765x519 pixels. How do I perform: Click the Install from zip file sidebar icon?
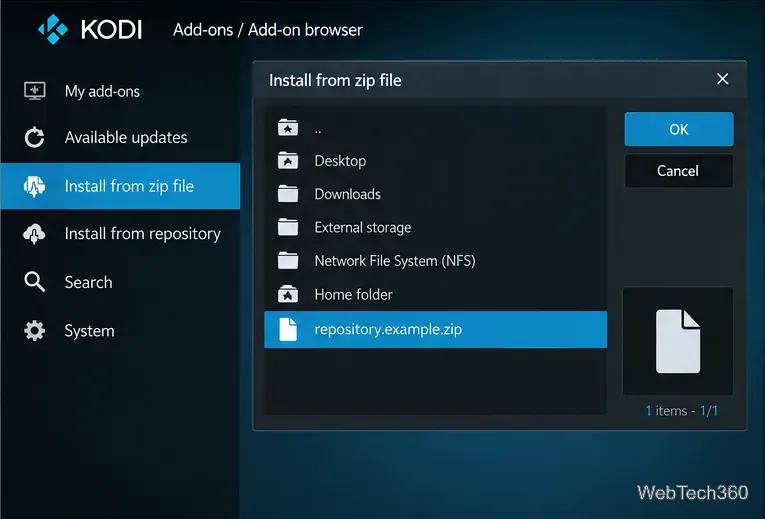coord(34,186)
